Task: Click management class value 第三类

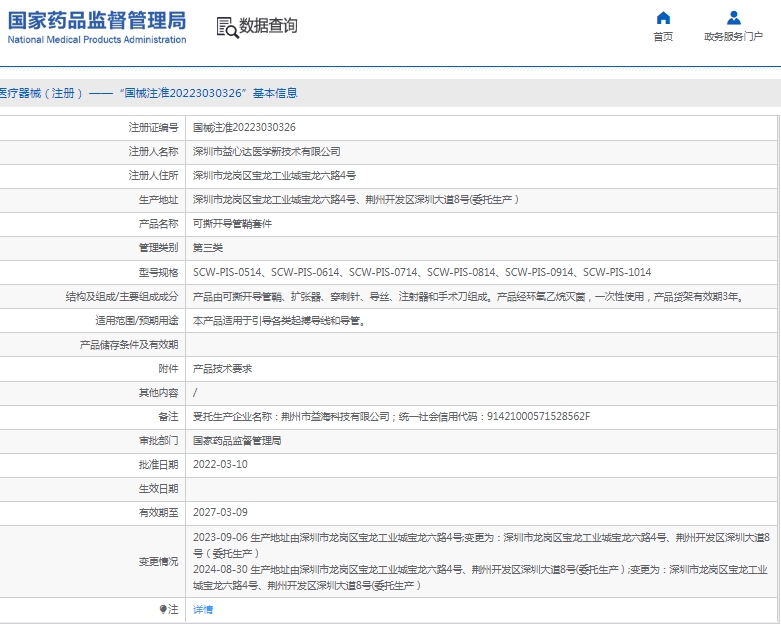Action: point(208,248)
